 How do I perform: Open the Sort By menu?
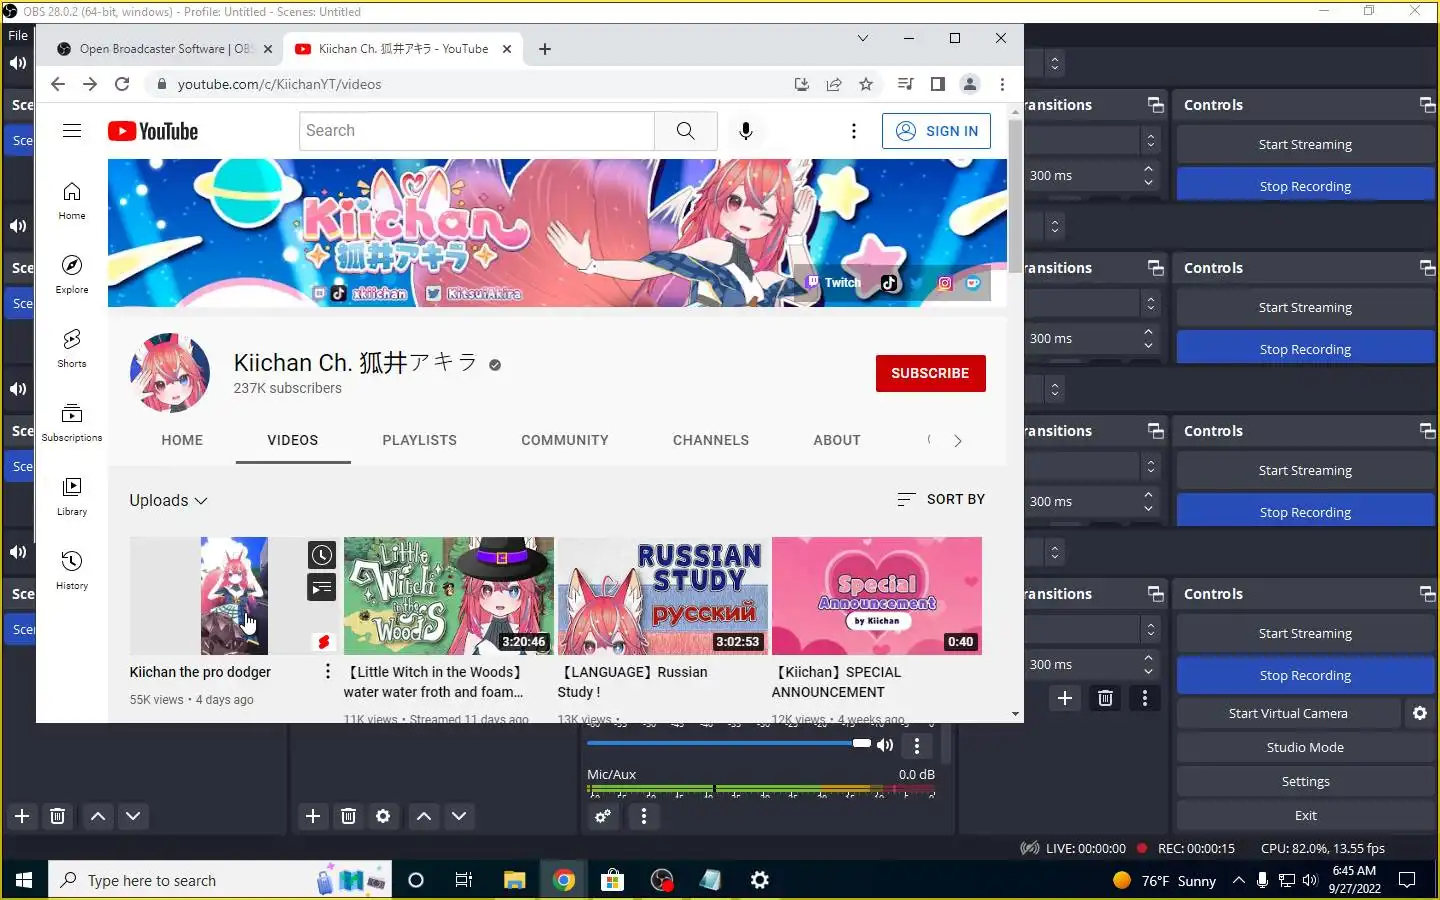(x=941, y=499)
